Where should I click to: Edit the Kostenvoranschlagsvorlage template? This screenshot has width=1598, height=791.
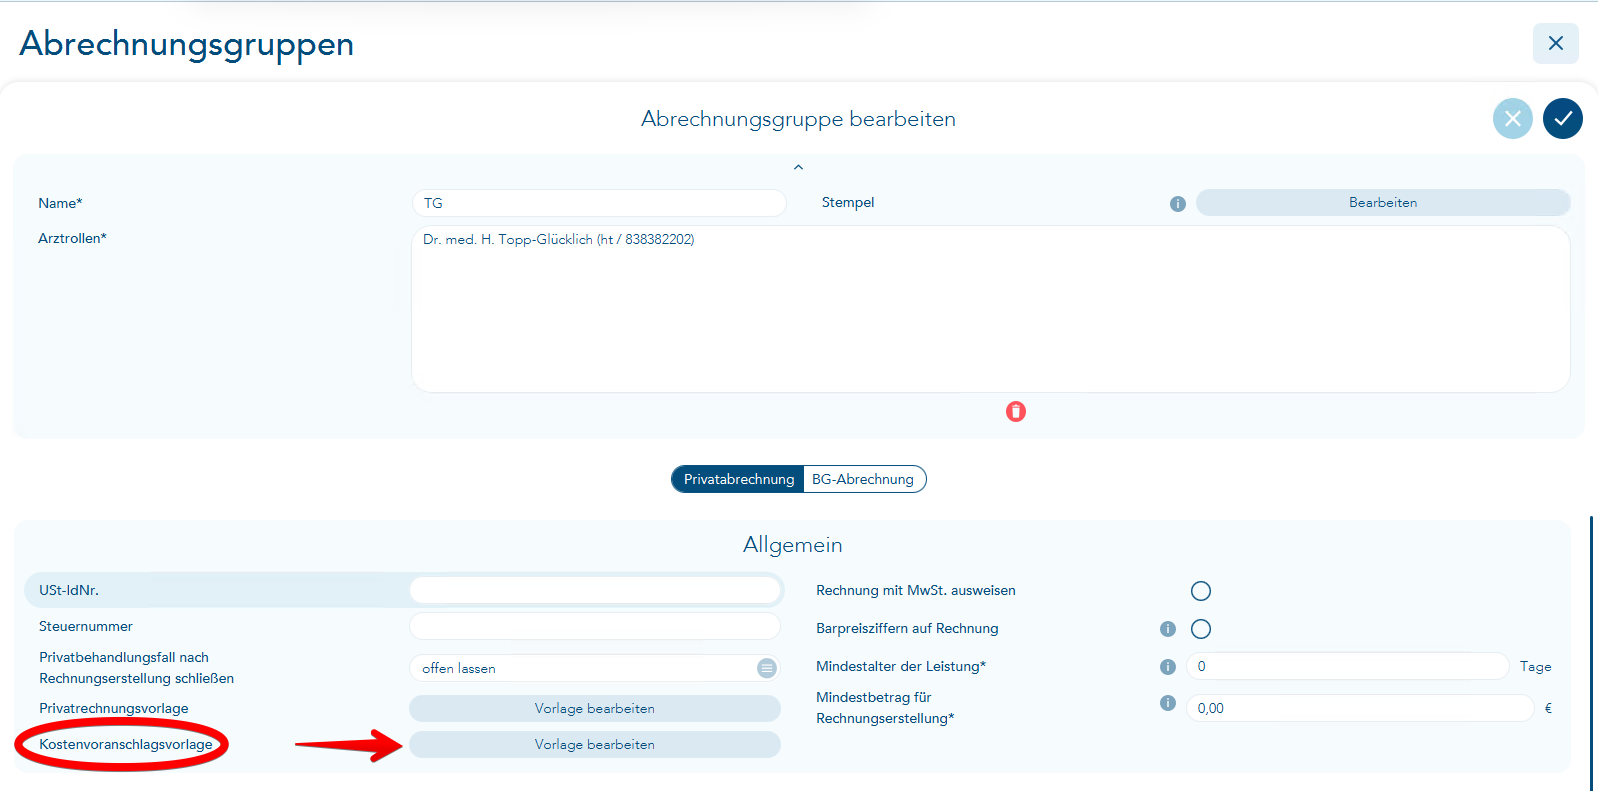click(x=594, y=745)
